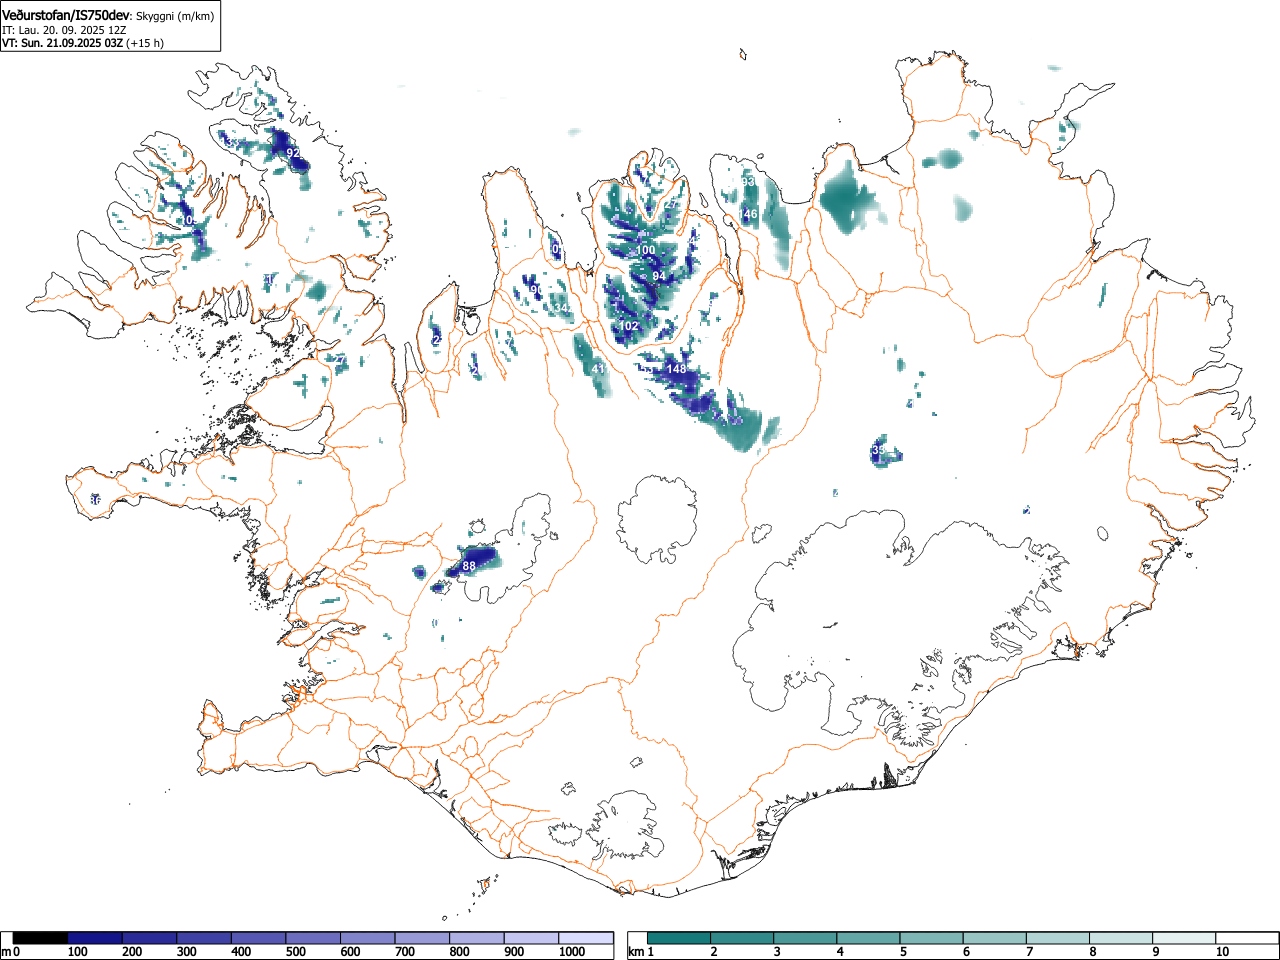Screen dimensions: 1280x960
Task: Click the 'Skyggni (m/km)' label in the header
Action: [x=176, y=15]
